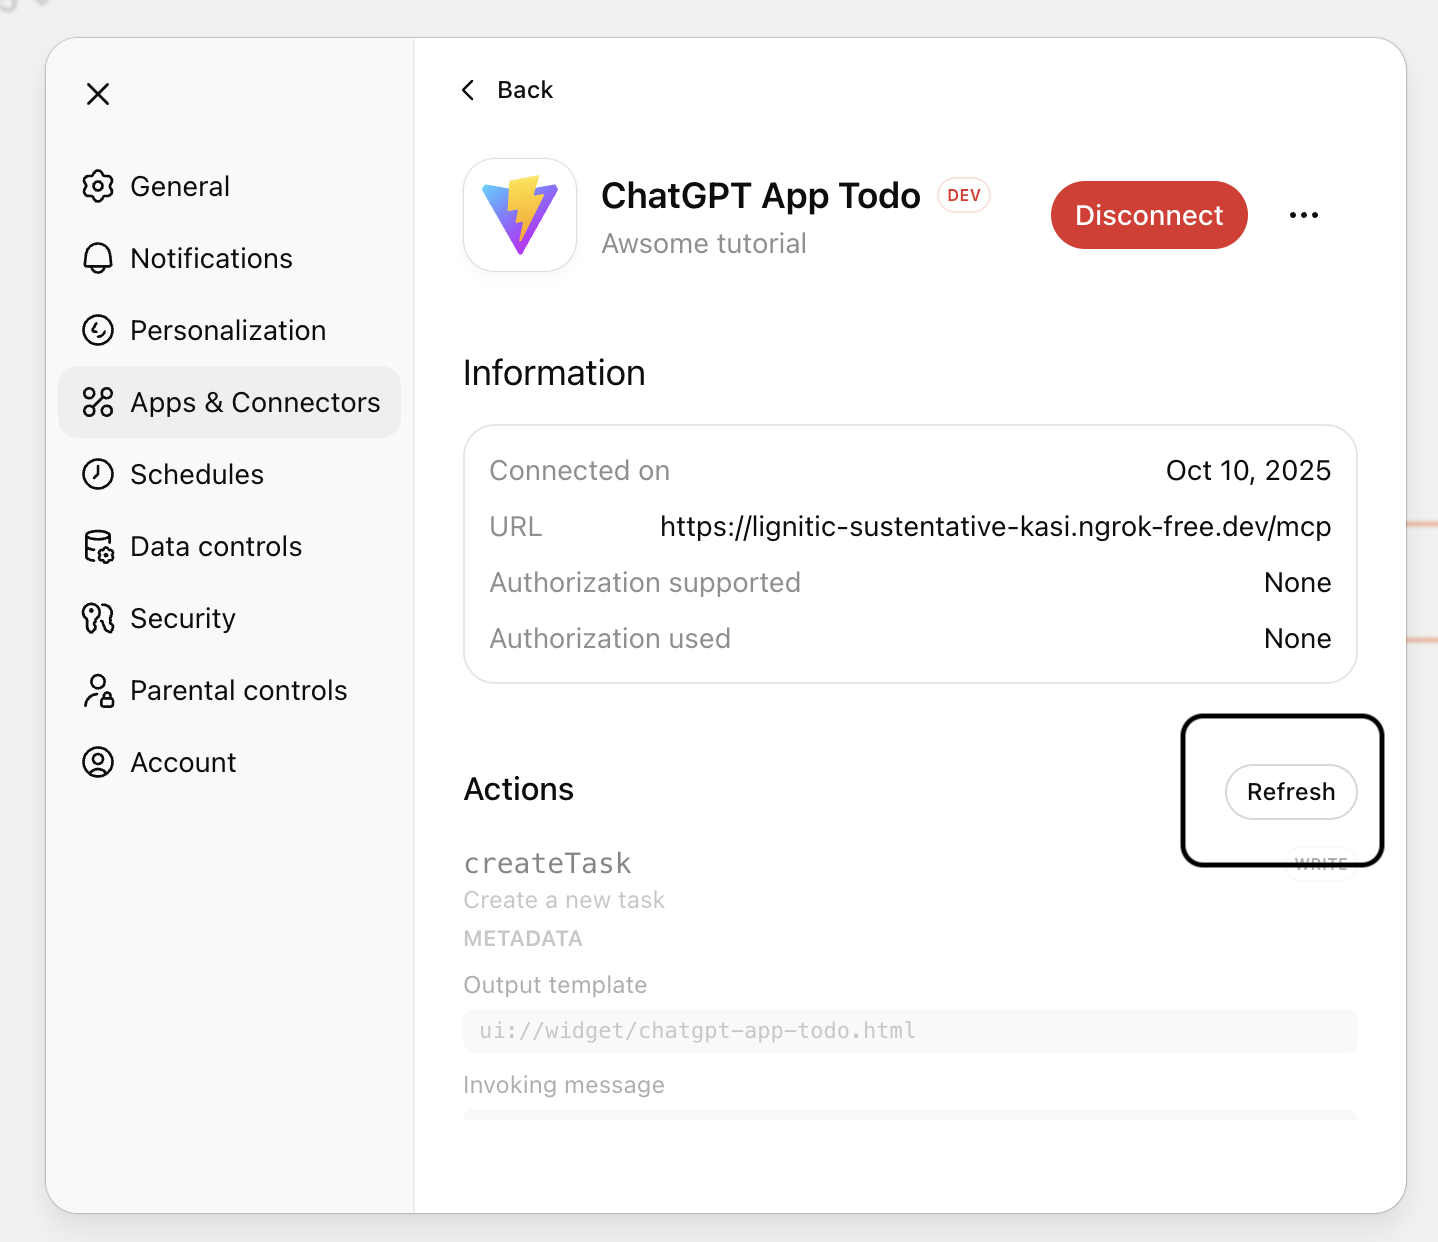Click the output template widget path field

(x=909, y=1031)
